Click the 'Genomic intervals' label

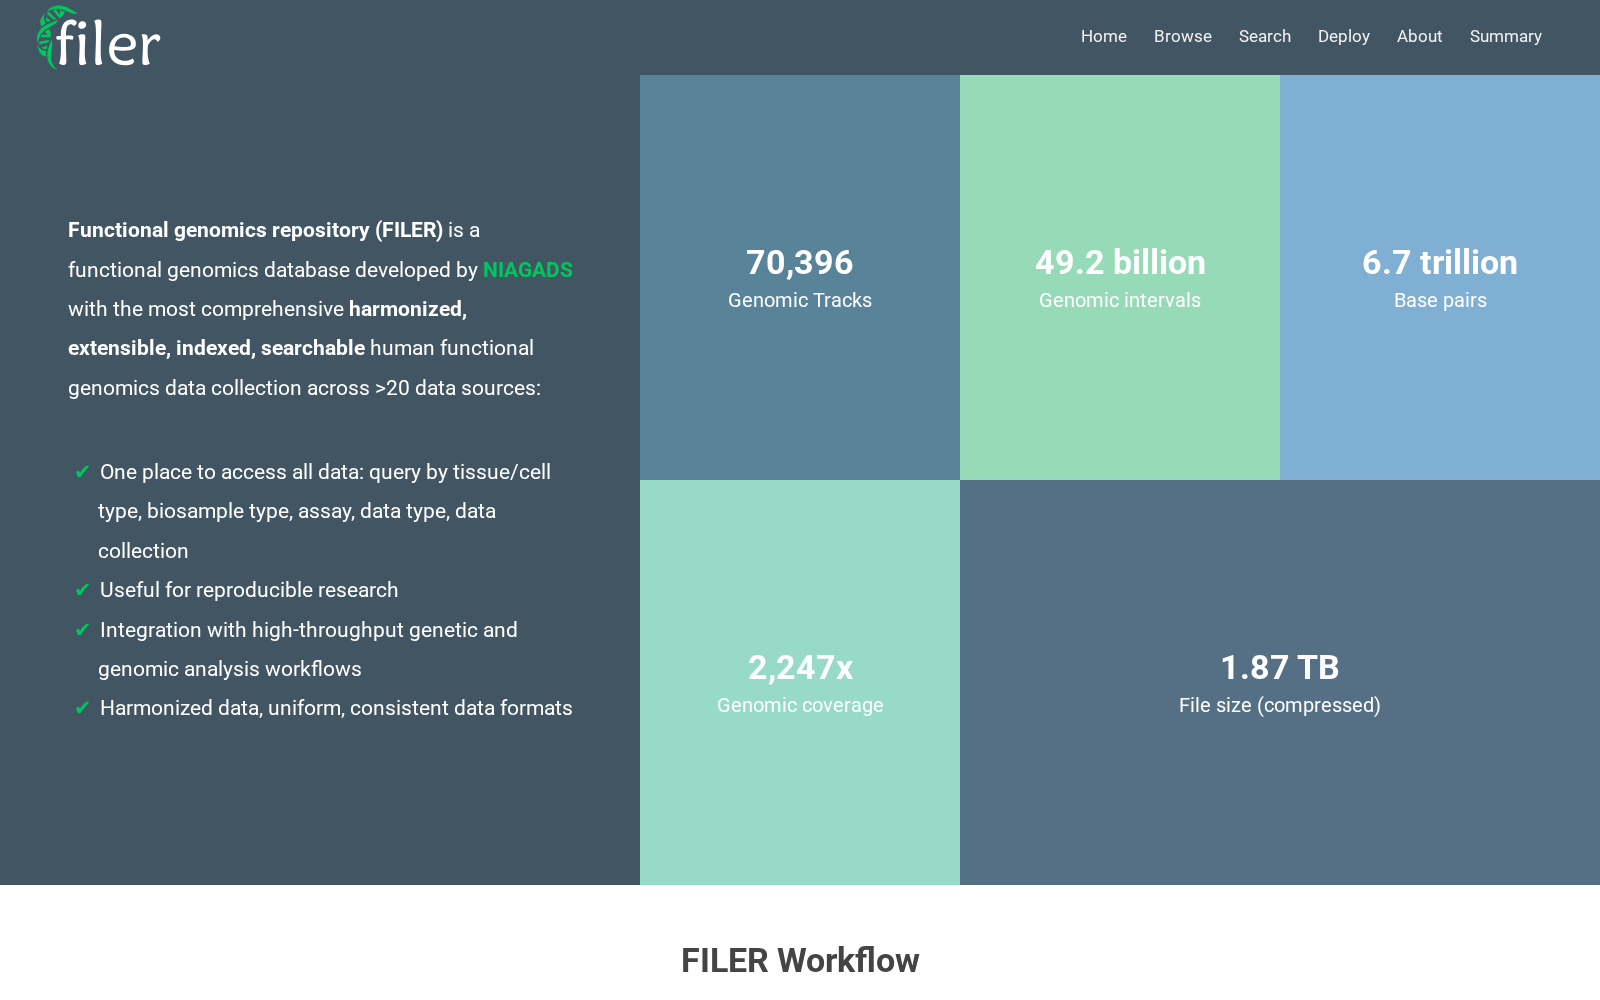pyautogui.click(x=1120, y=300)
